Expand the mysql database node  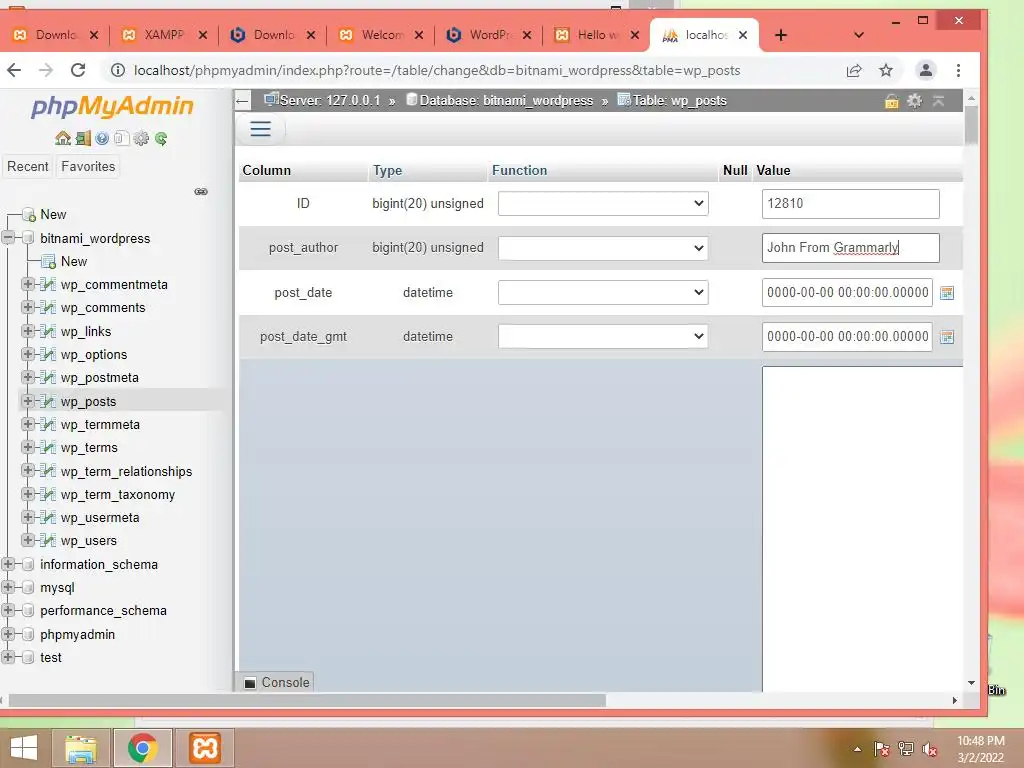pyautogui.click(x=8, y=587)
